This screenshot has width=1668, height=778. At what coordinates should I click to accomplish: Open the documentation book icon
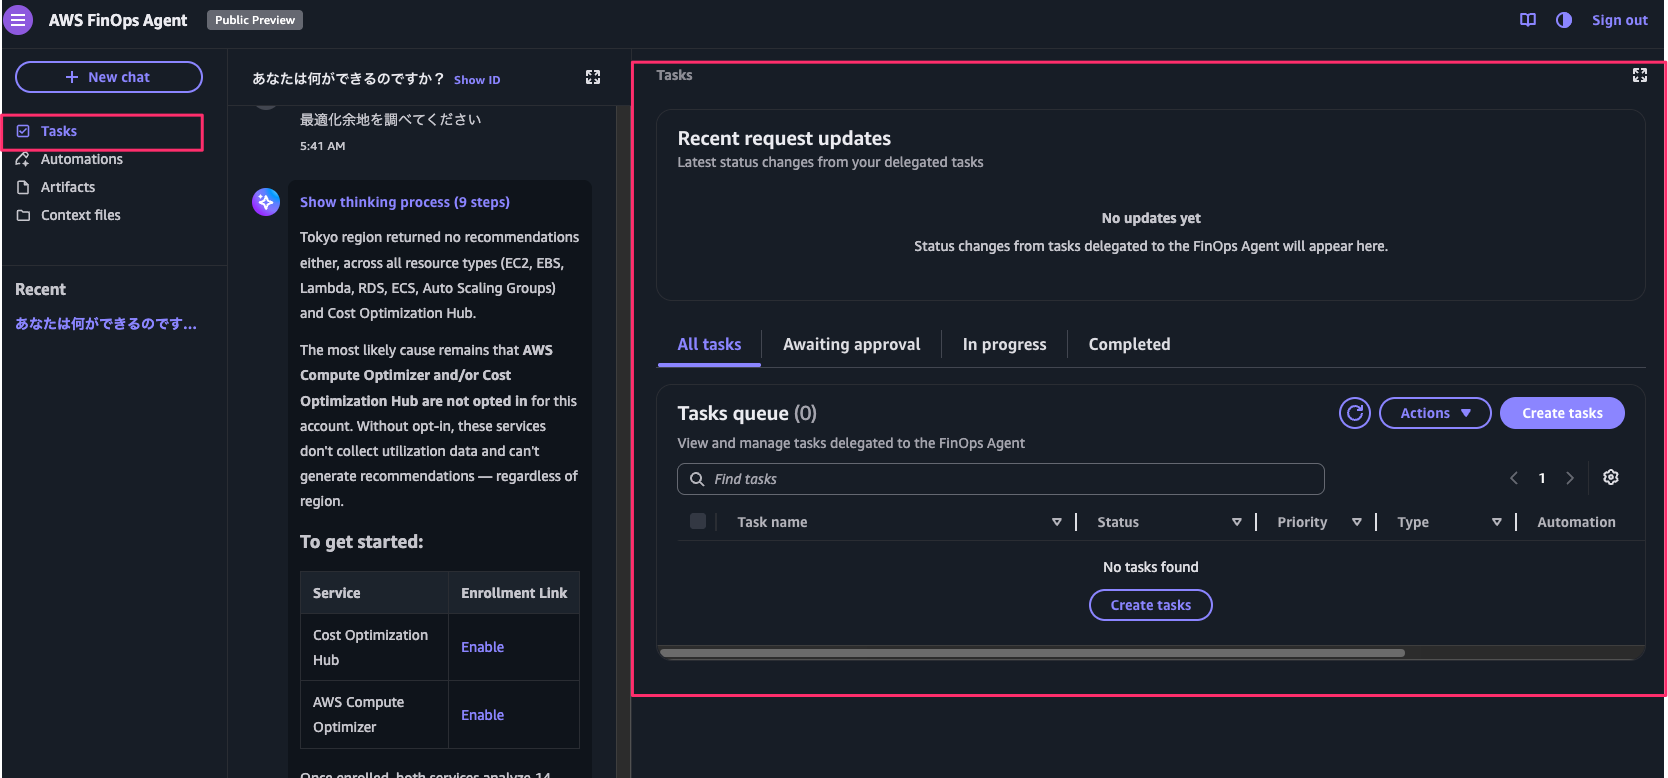click(x=1528, y=20)
